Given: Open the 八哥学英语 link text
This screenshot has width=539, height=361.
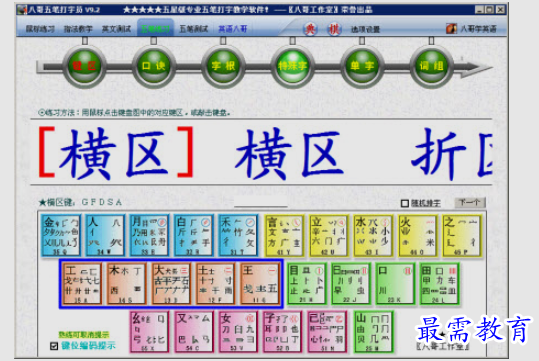Looking at the screenshot, I should (x=478, y=29).
